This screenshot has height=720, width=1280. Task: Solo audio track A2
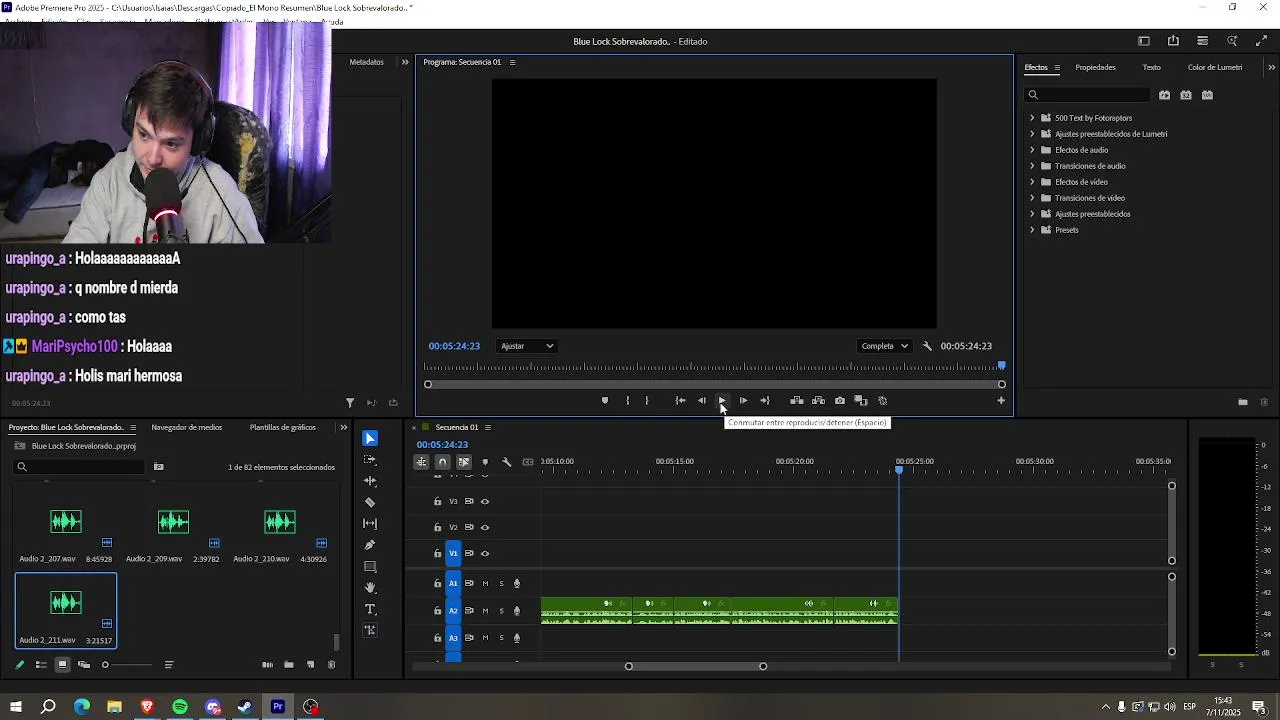point(501,610)
